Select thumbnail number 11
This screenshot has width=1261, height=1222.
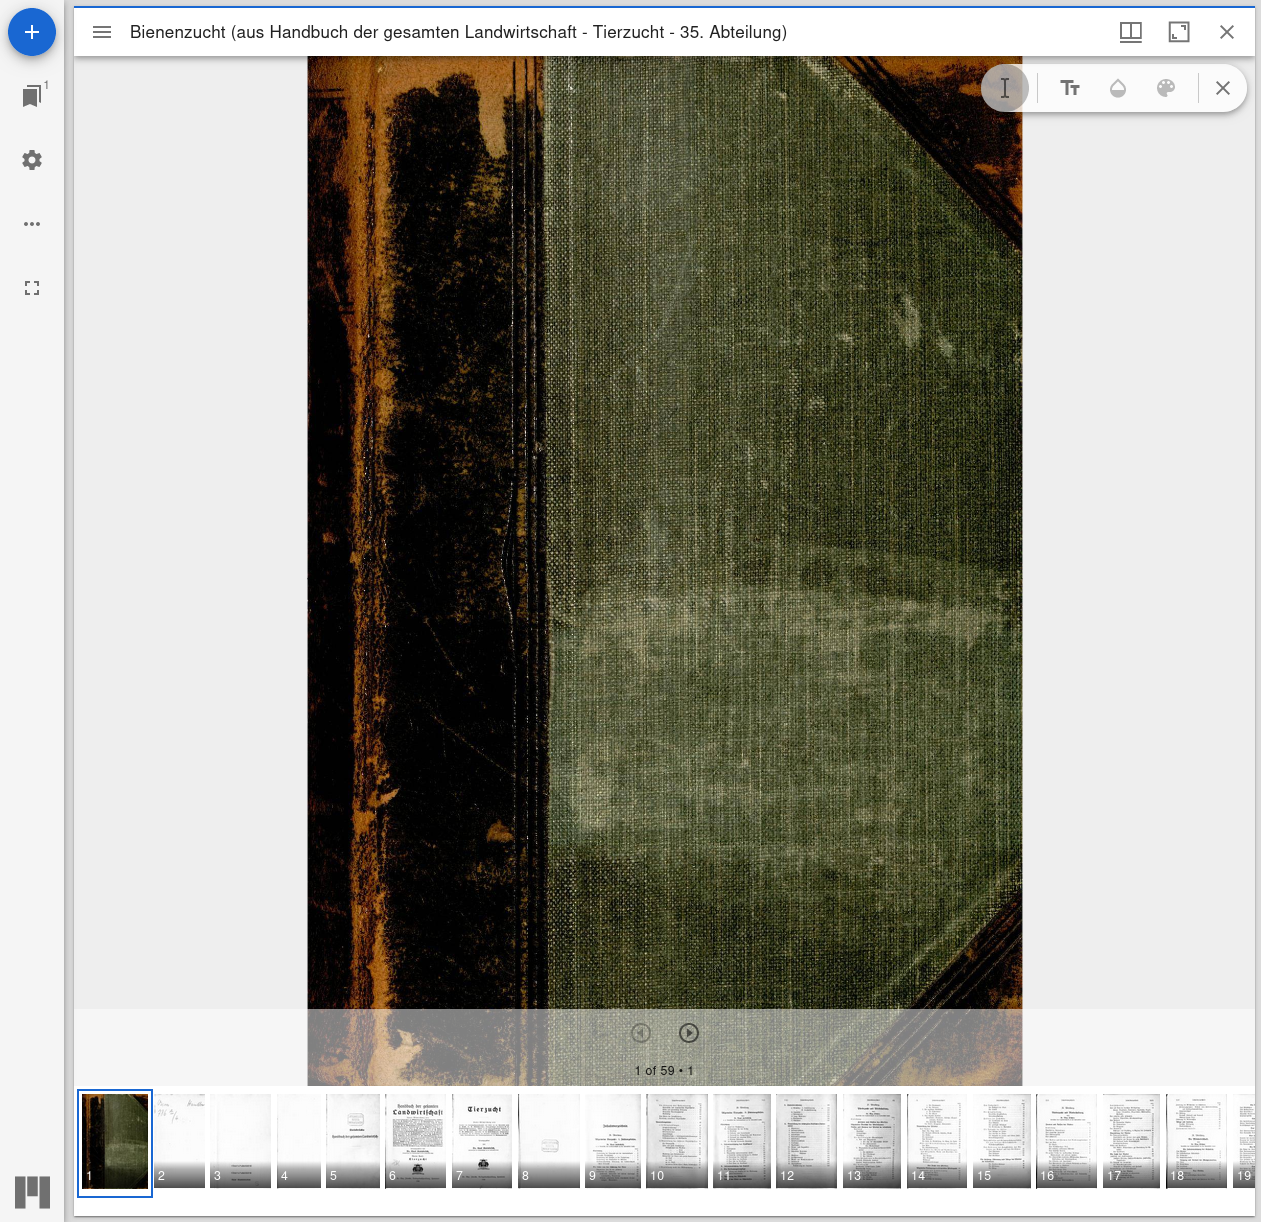[x=742, y=1141]
